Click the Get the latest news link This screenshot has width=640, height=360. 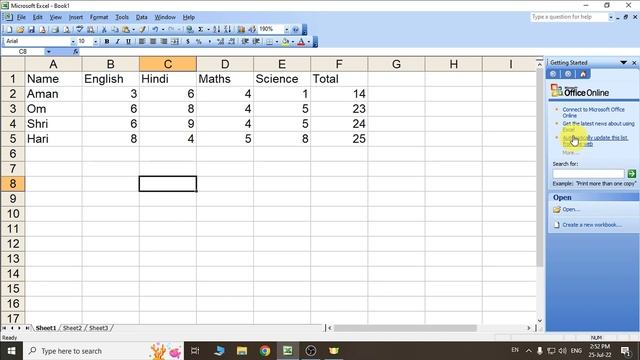[x=598, y=126]
